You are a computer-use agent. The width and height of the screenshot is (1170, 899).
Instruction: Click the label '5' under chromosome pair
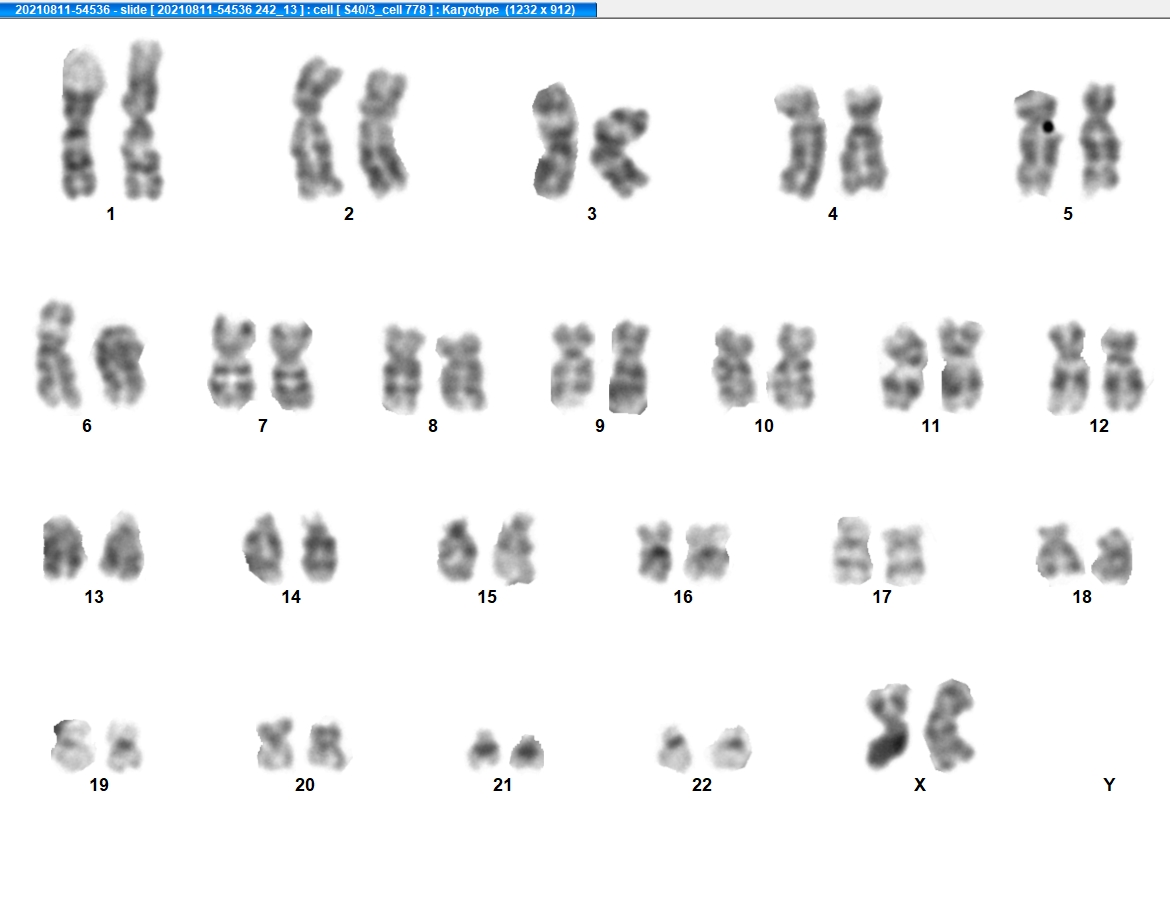1068,214
